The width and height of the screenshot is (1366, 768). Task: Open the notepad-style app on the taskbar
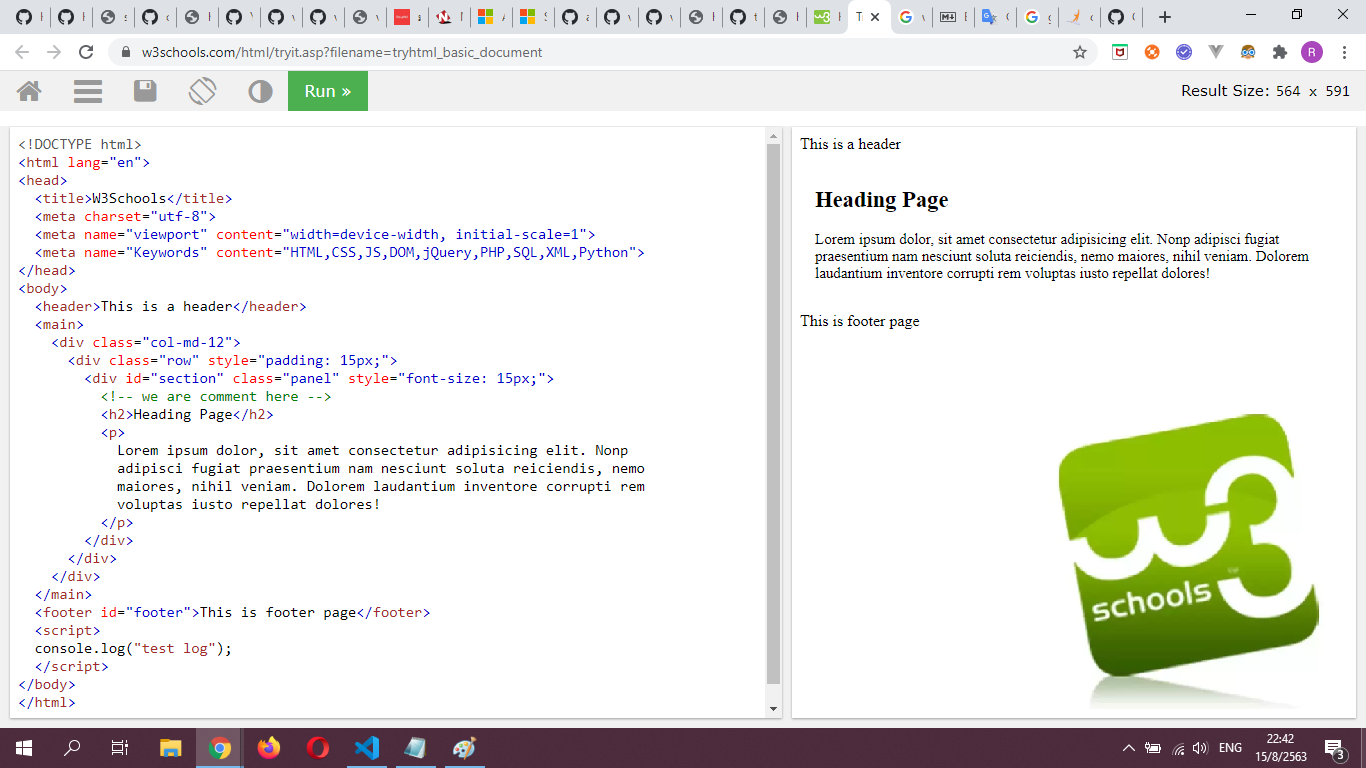click(415, 748)
